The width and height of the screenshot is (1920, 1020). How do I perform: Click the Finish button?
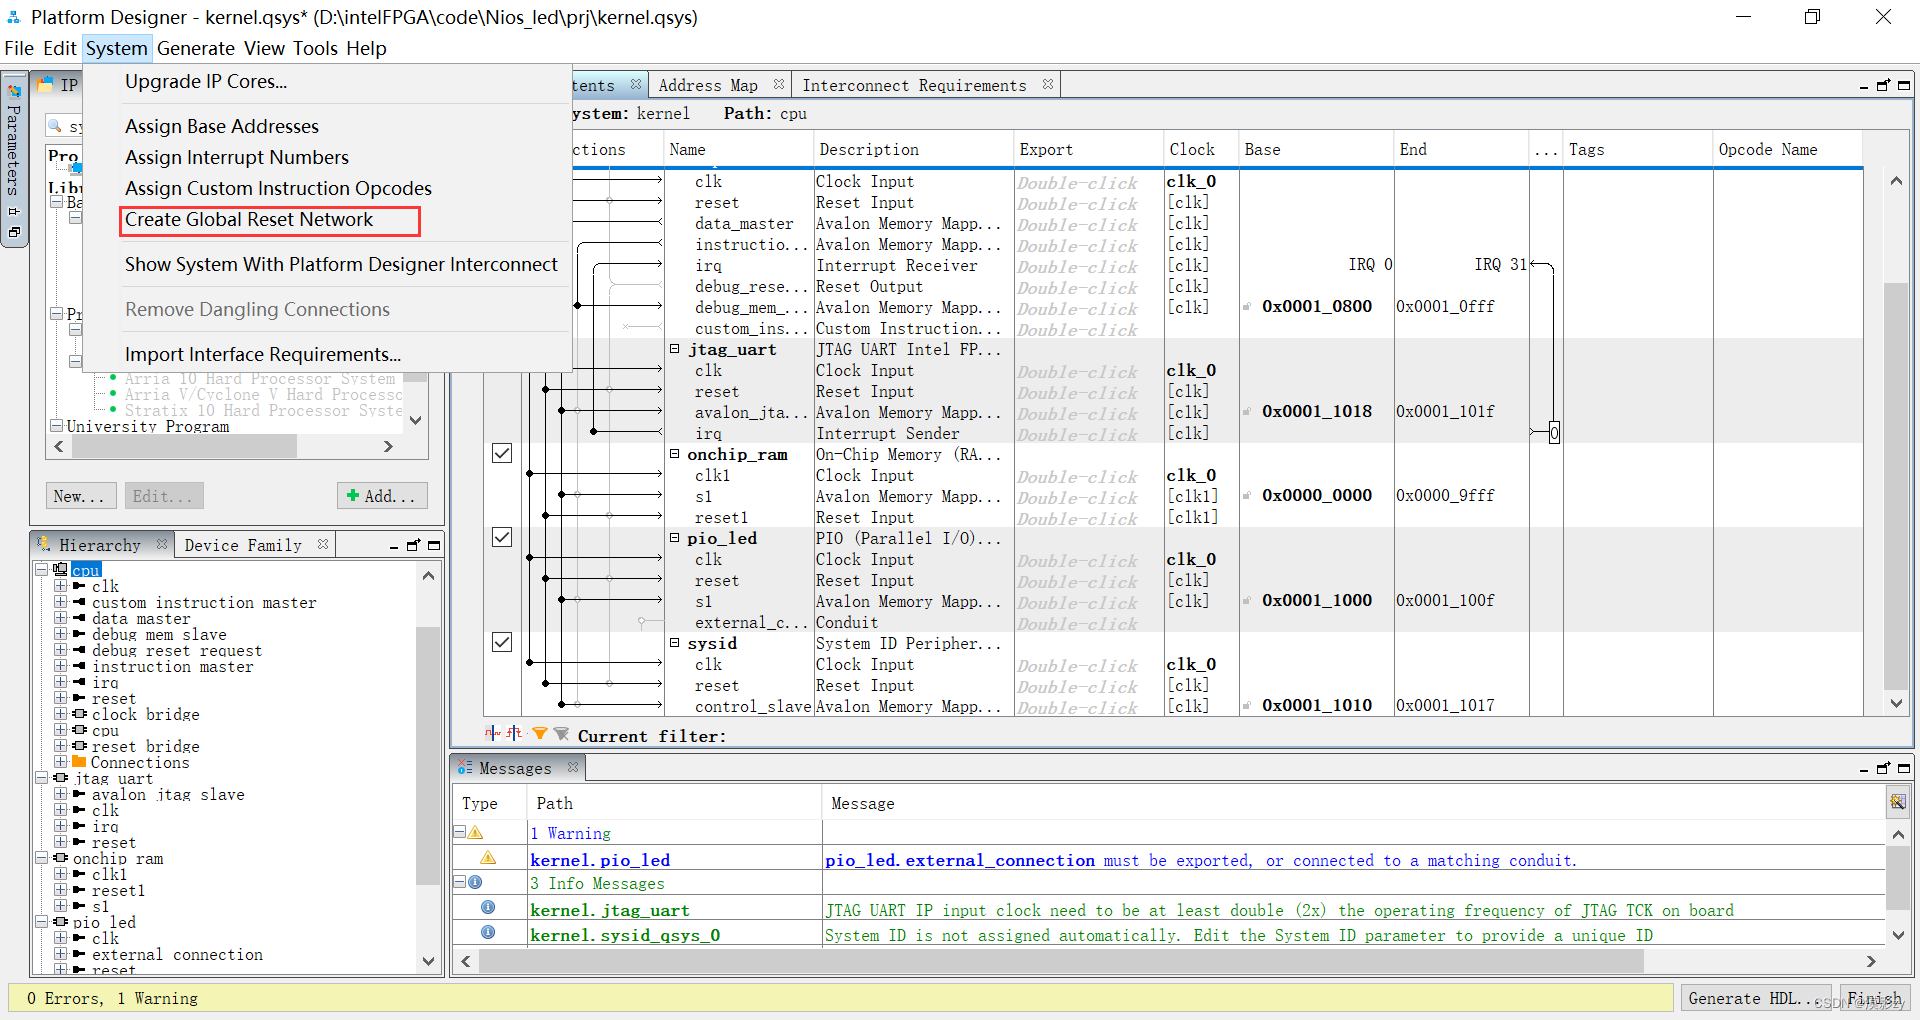point(1874,998)
